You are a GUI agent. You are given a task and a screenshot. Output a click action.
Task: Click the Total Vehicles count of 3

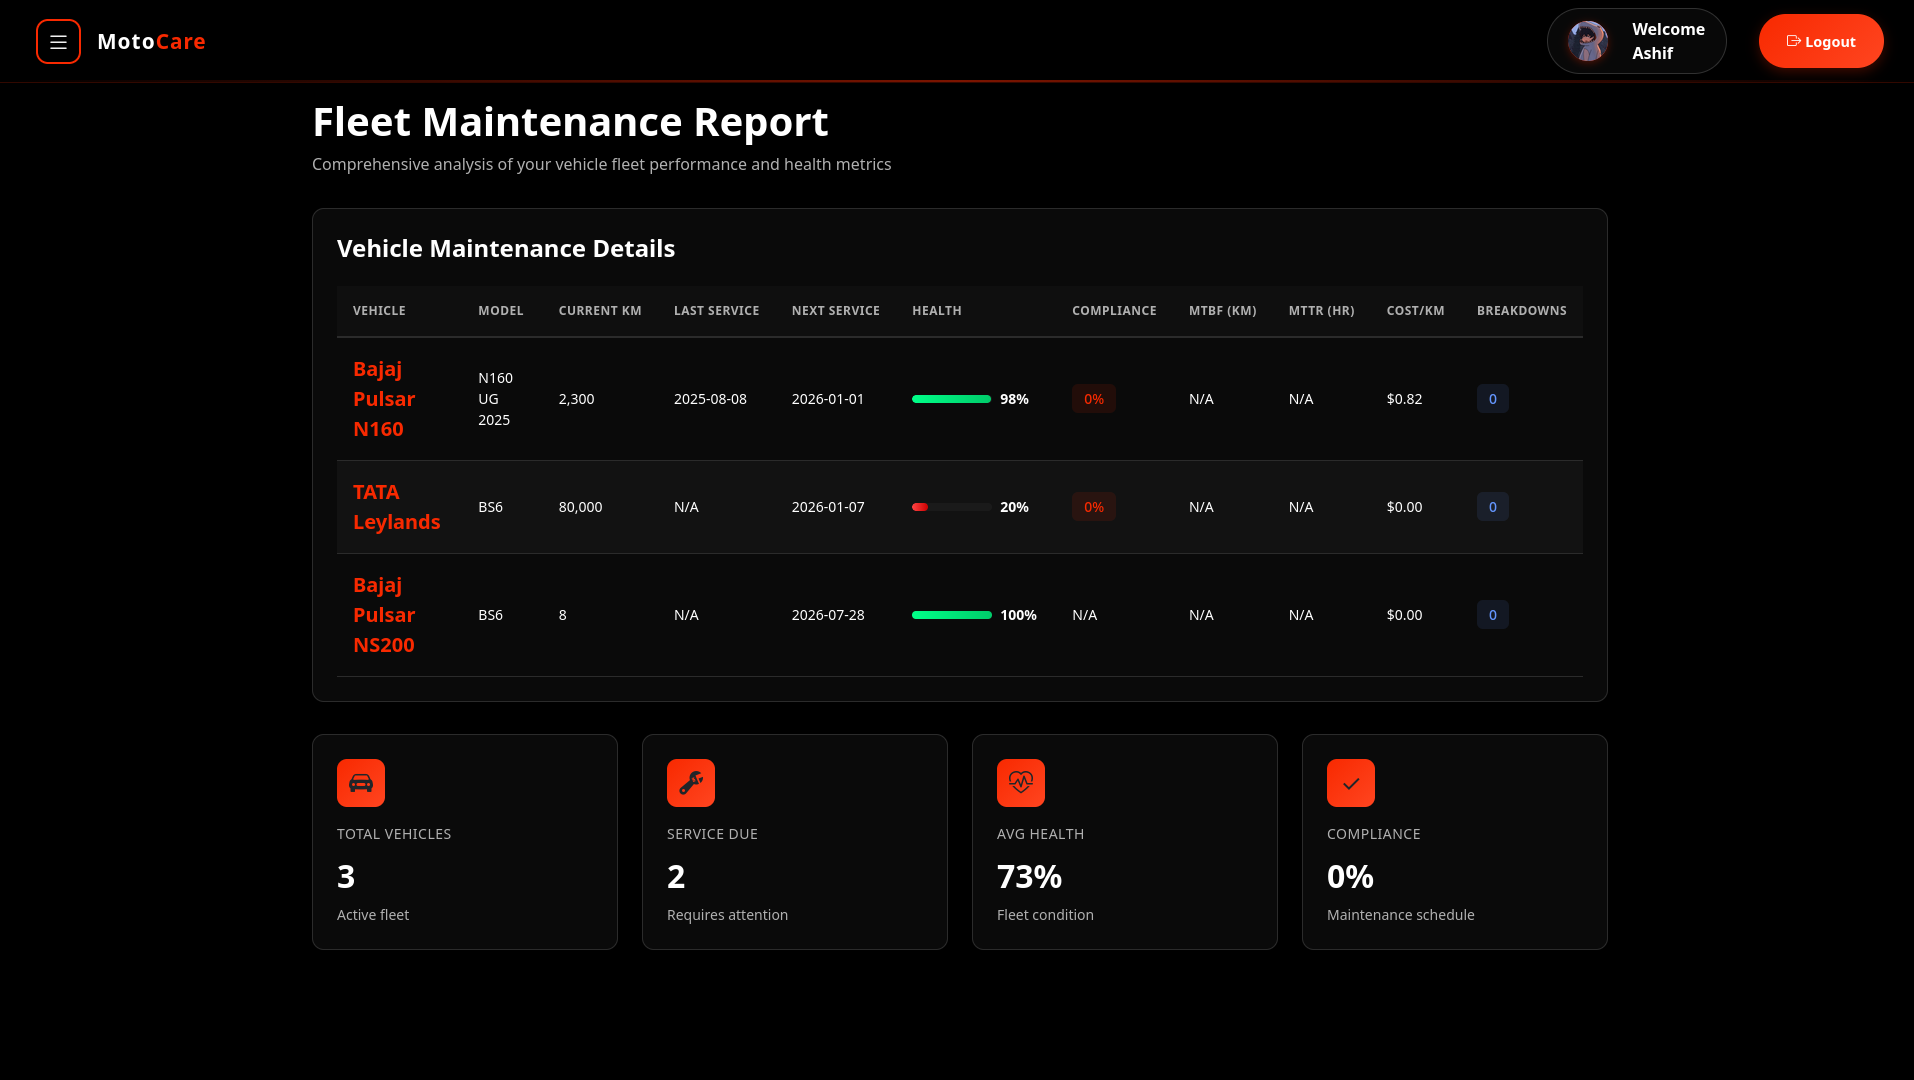click(x=346, y=877)
